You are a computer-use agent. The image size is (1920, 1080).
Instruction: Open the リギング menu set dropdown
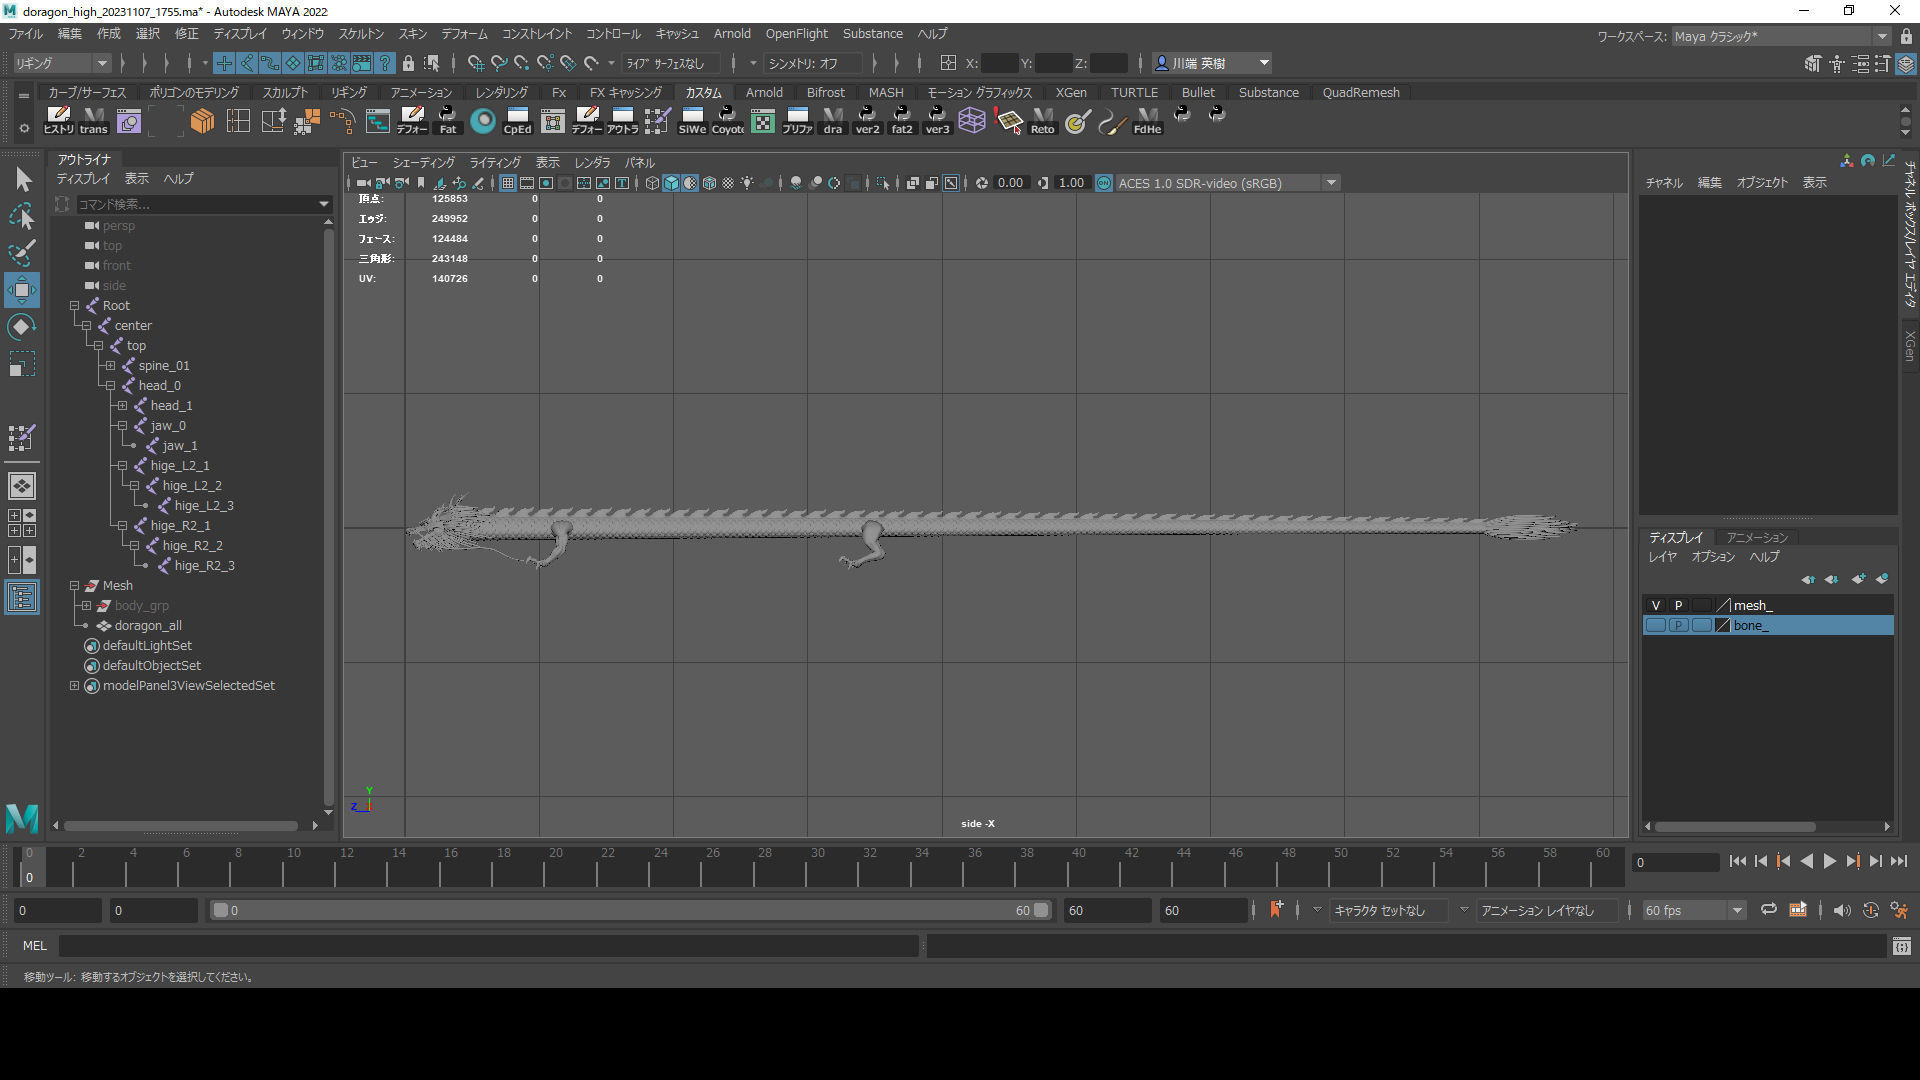click(x=60, y=63)
